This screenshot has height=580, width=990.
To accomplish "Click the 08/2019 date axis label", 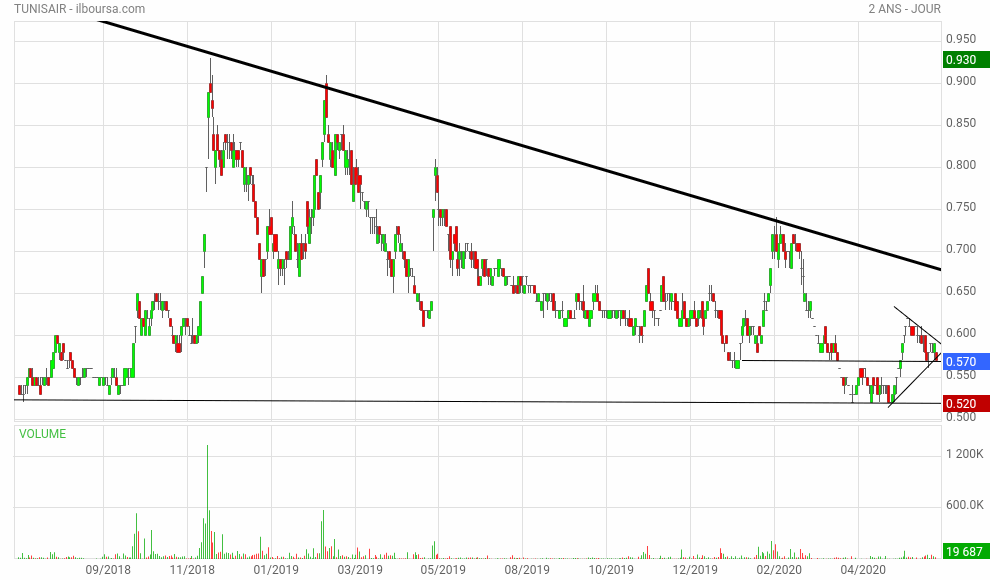I will coord(527,570).
